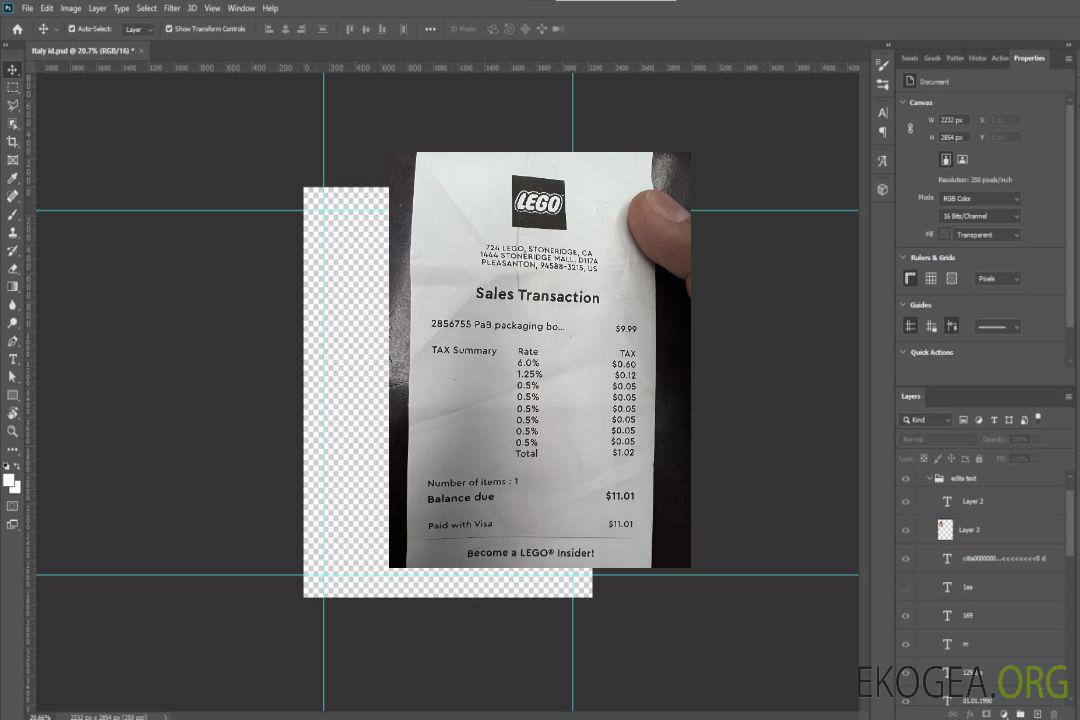Viewport: 1080px width, 720px height.
Task: Select the Horizontal Type tool
Action: [x=12, y=359]
